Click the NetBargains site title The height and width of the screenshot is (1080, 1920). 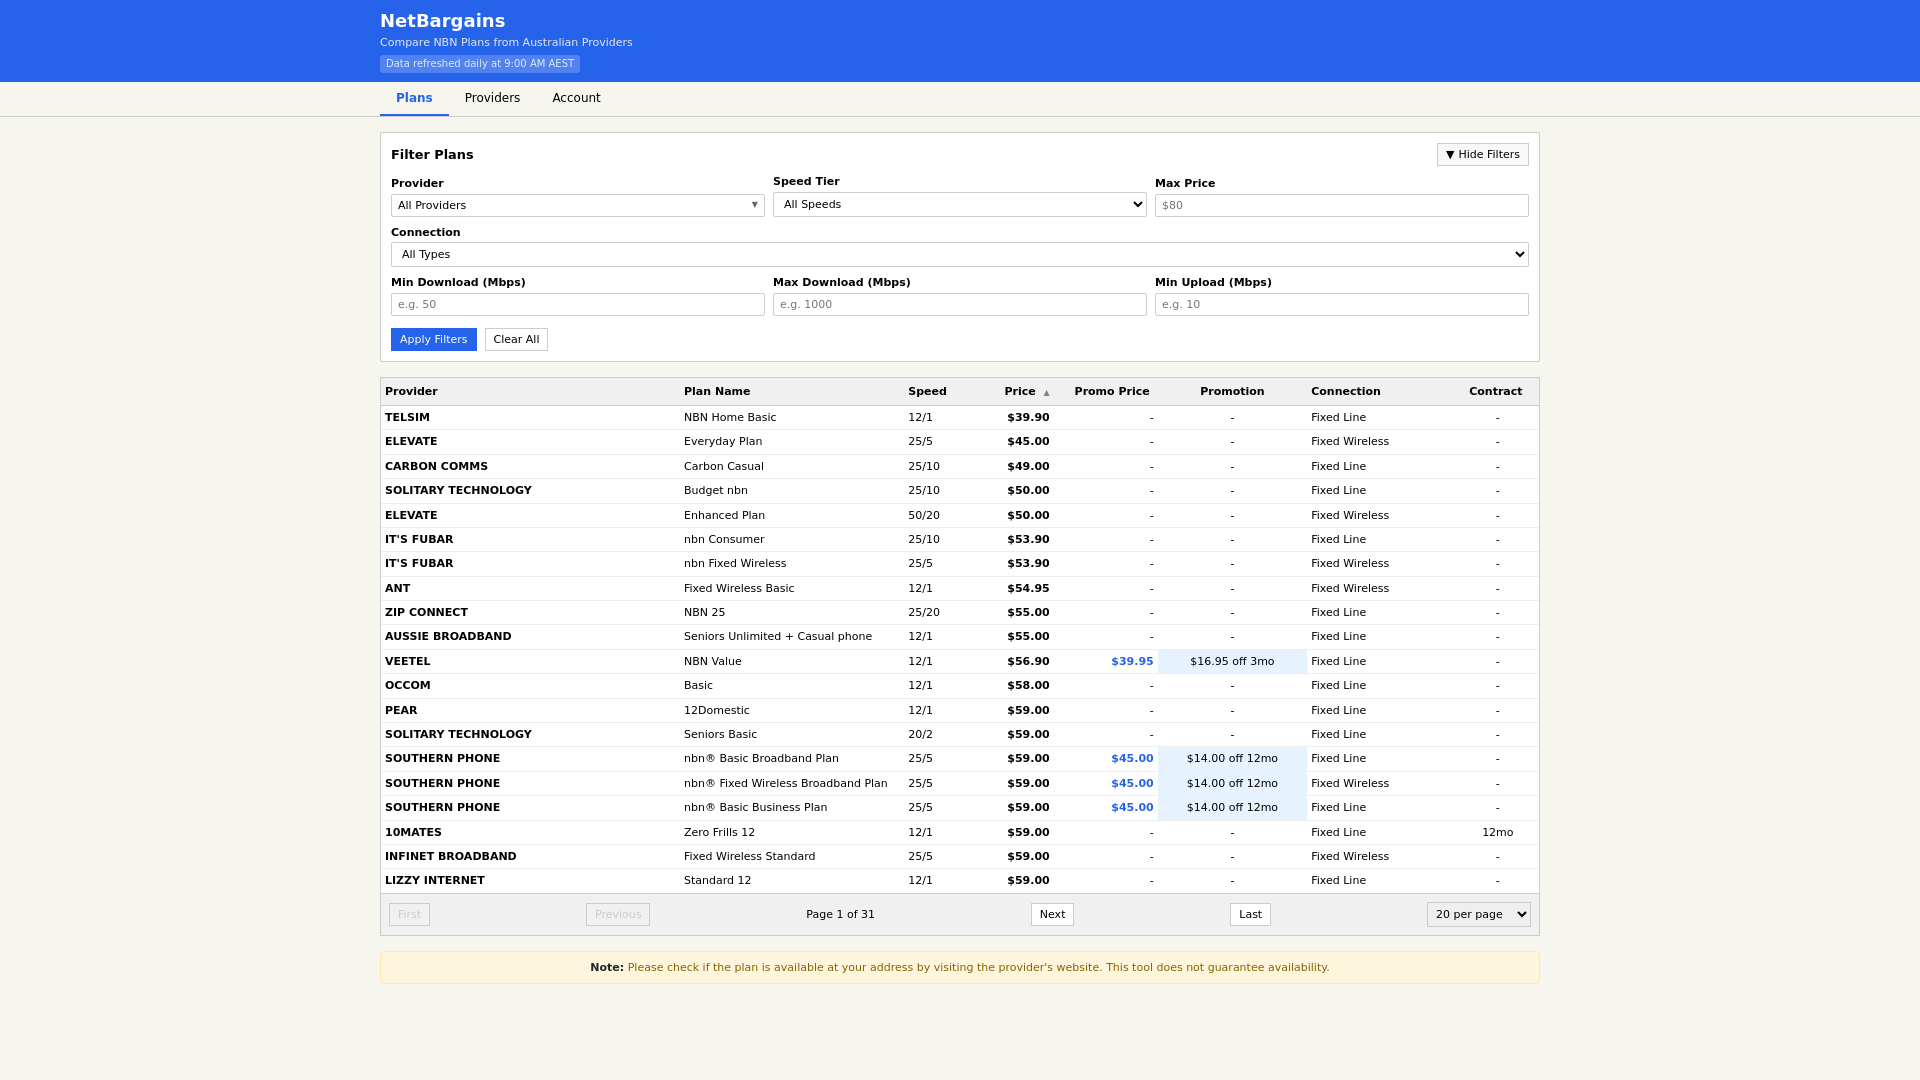442,21
